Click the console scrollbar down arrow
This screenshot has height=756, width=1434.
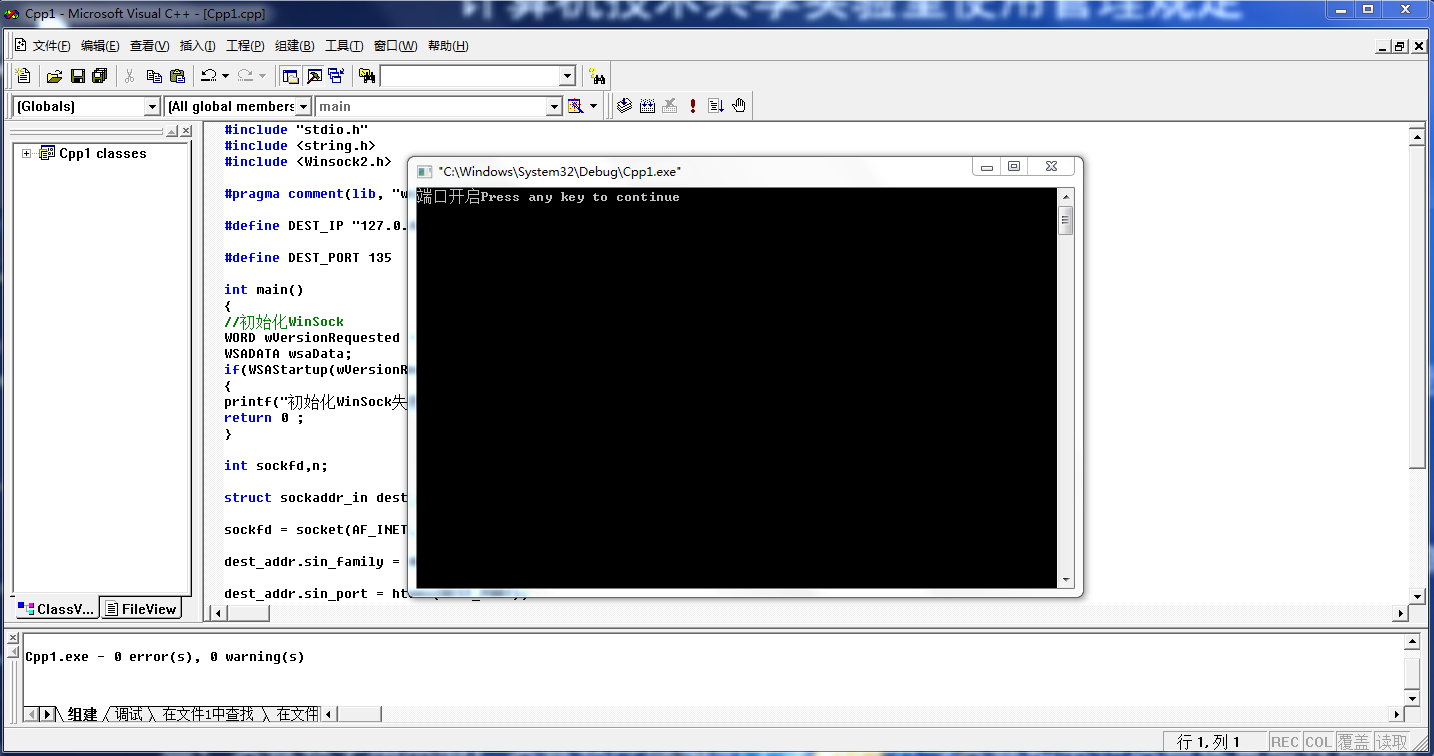click(x=1066, y=580)
